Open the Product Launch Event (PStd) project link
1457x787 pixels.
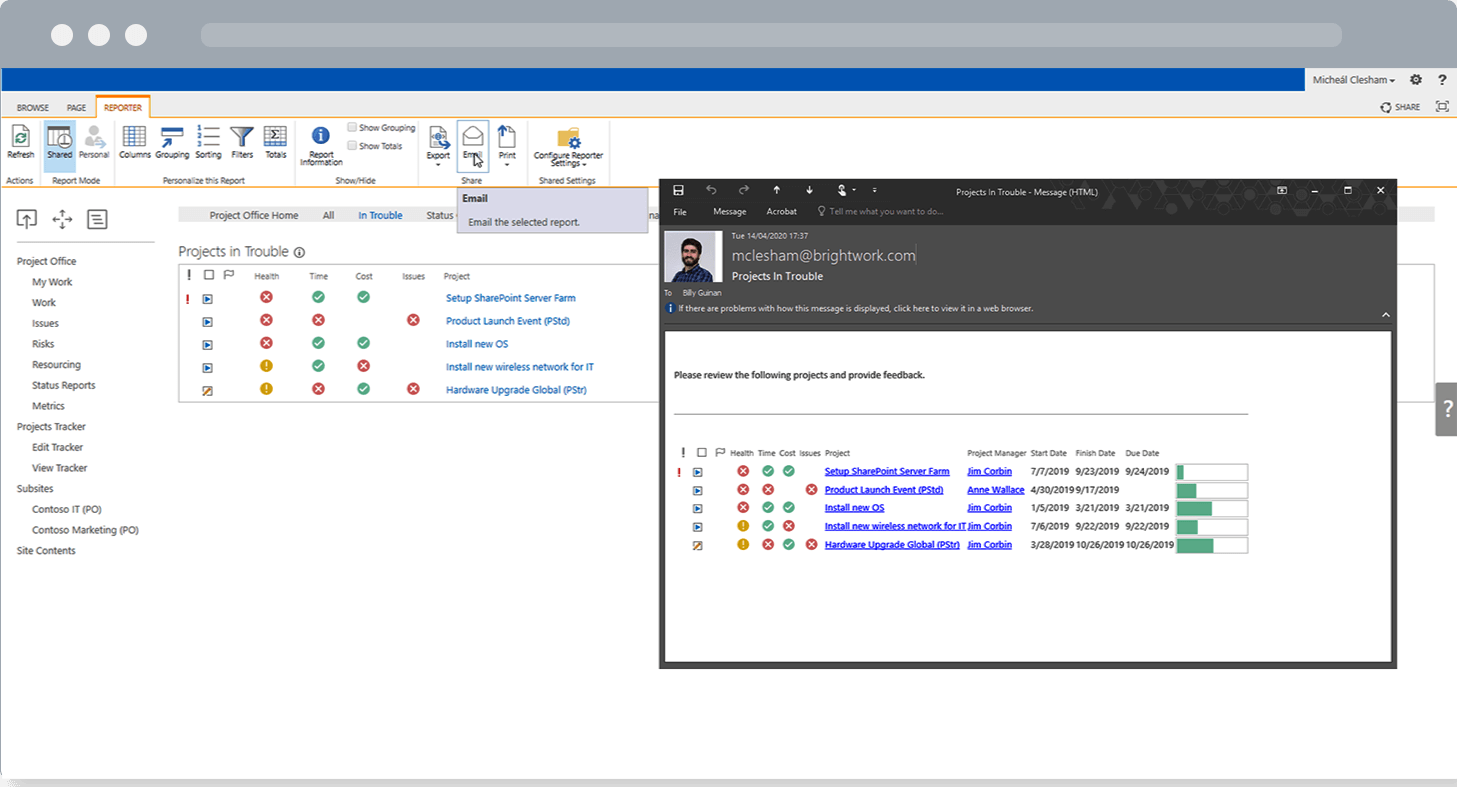pyautogui.click(x=507, y=321)
